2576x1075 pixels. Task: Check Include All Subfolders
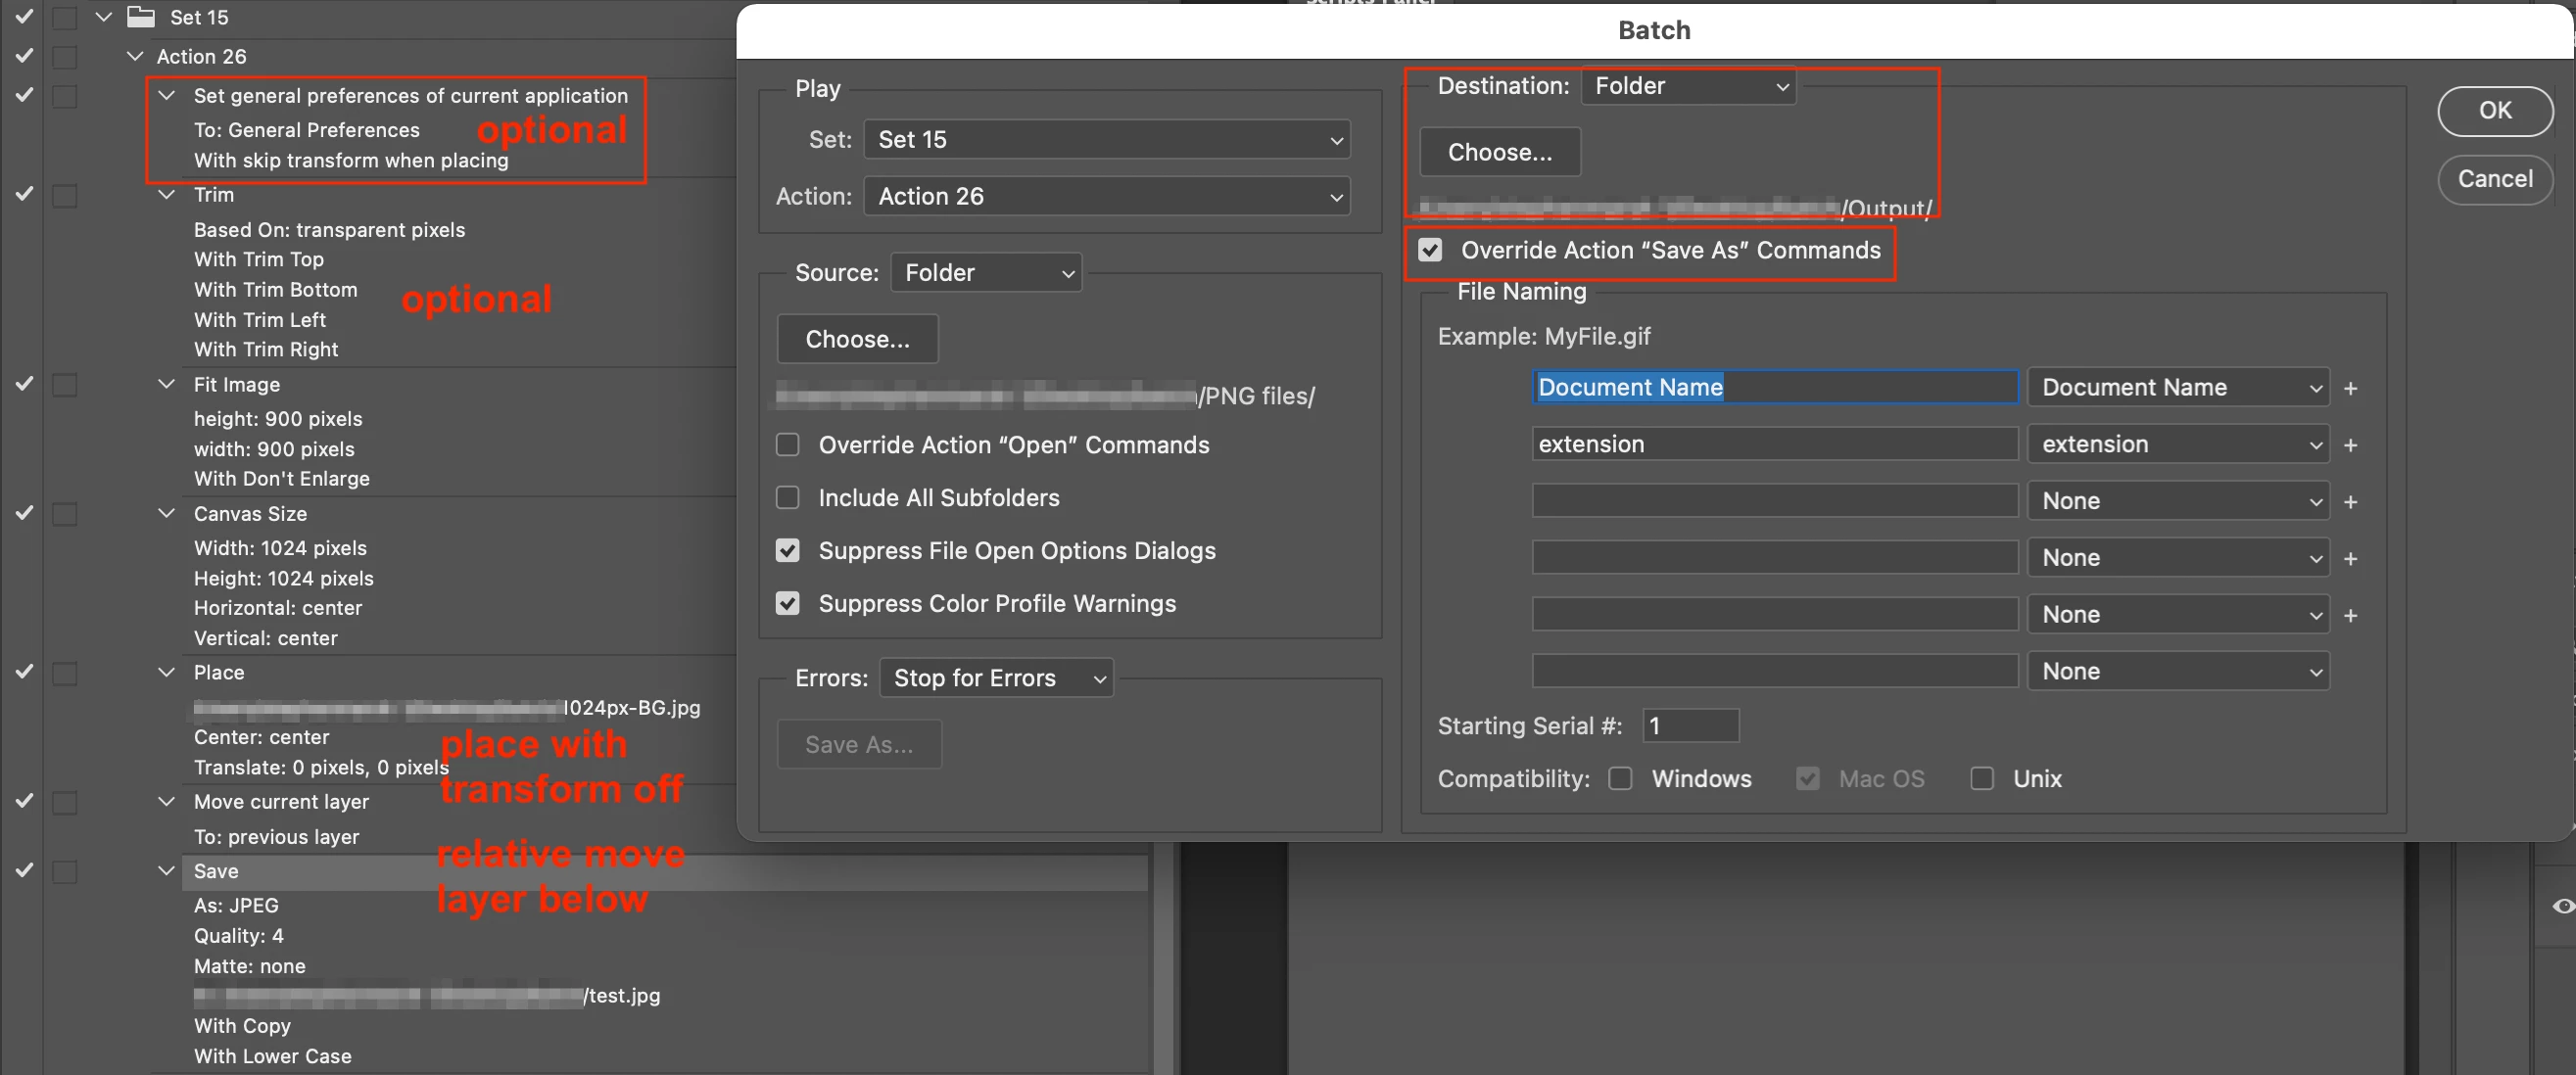tap(788, 498)
